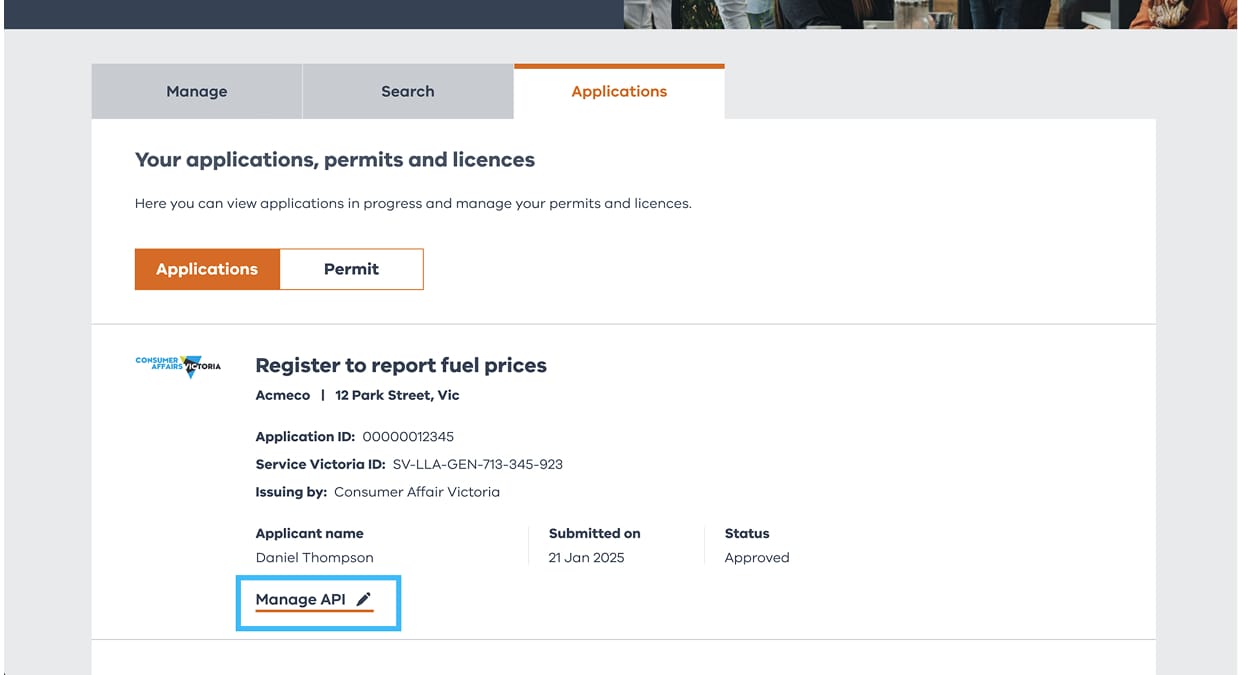Click the pencil edit icon beside Manage API
The width and height of the screenshot is (1238, 675).
(363, 599)
